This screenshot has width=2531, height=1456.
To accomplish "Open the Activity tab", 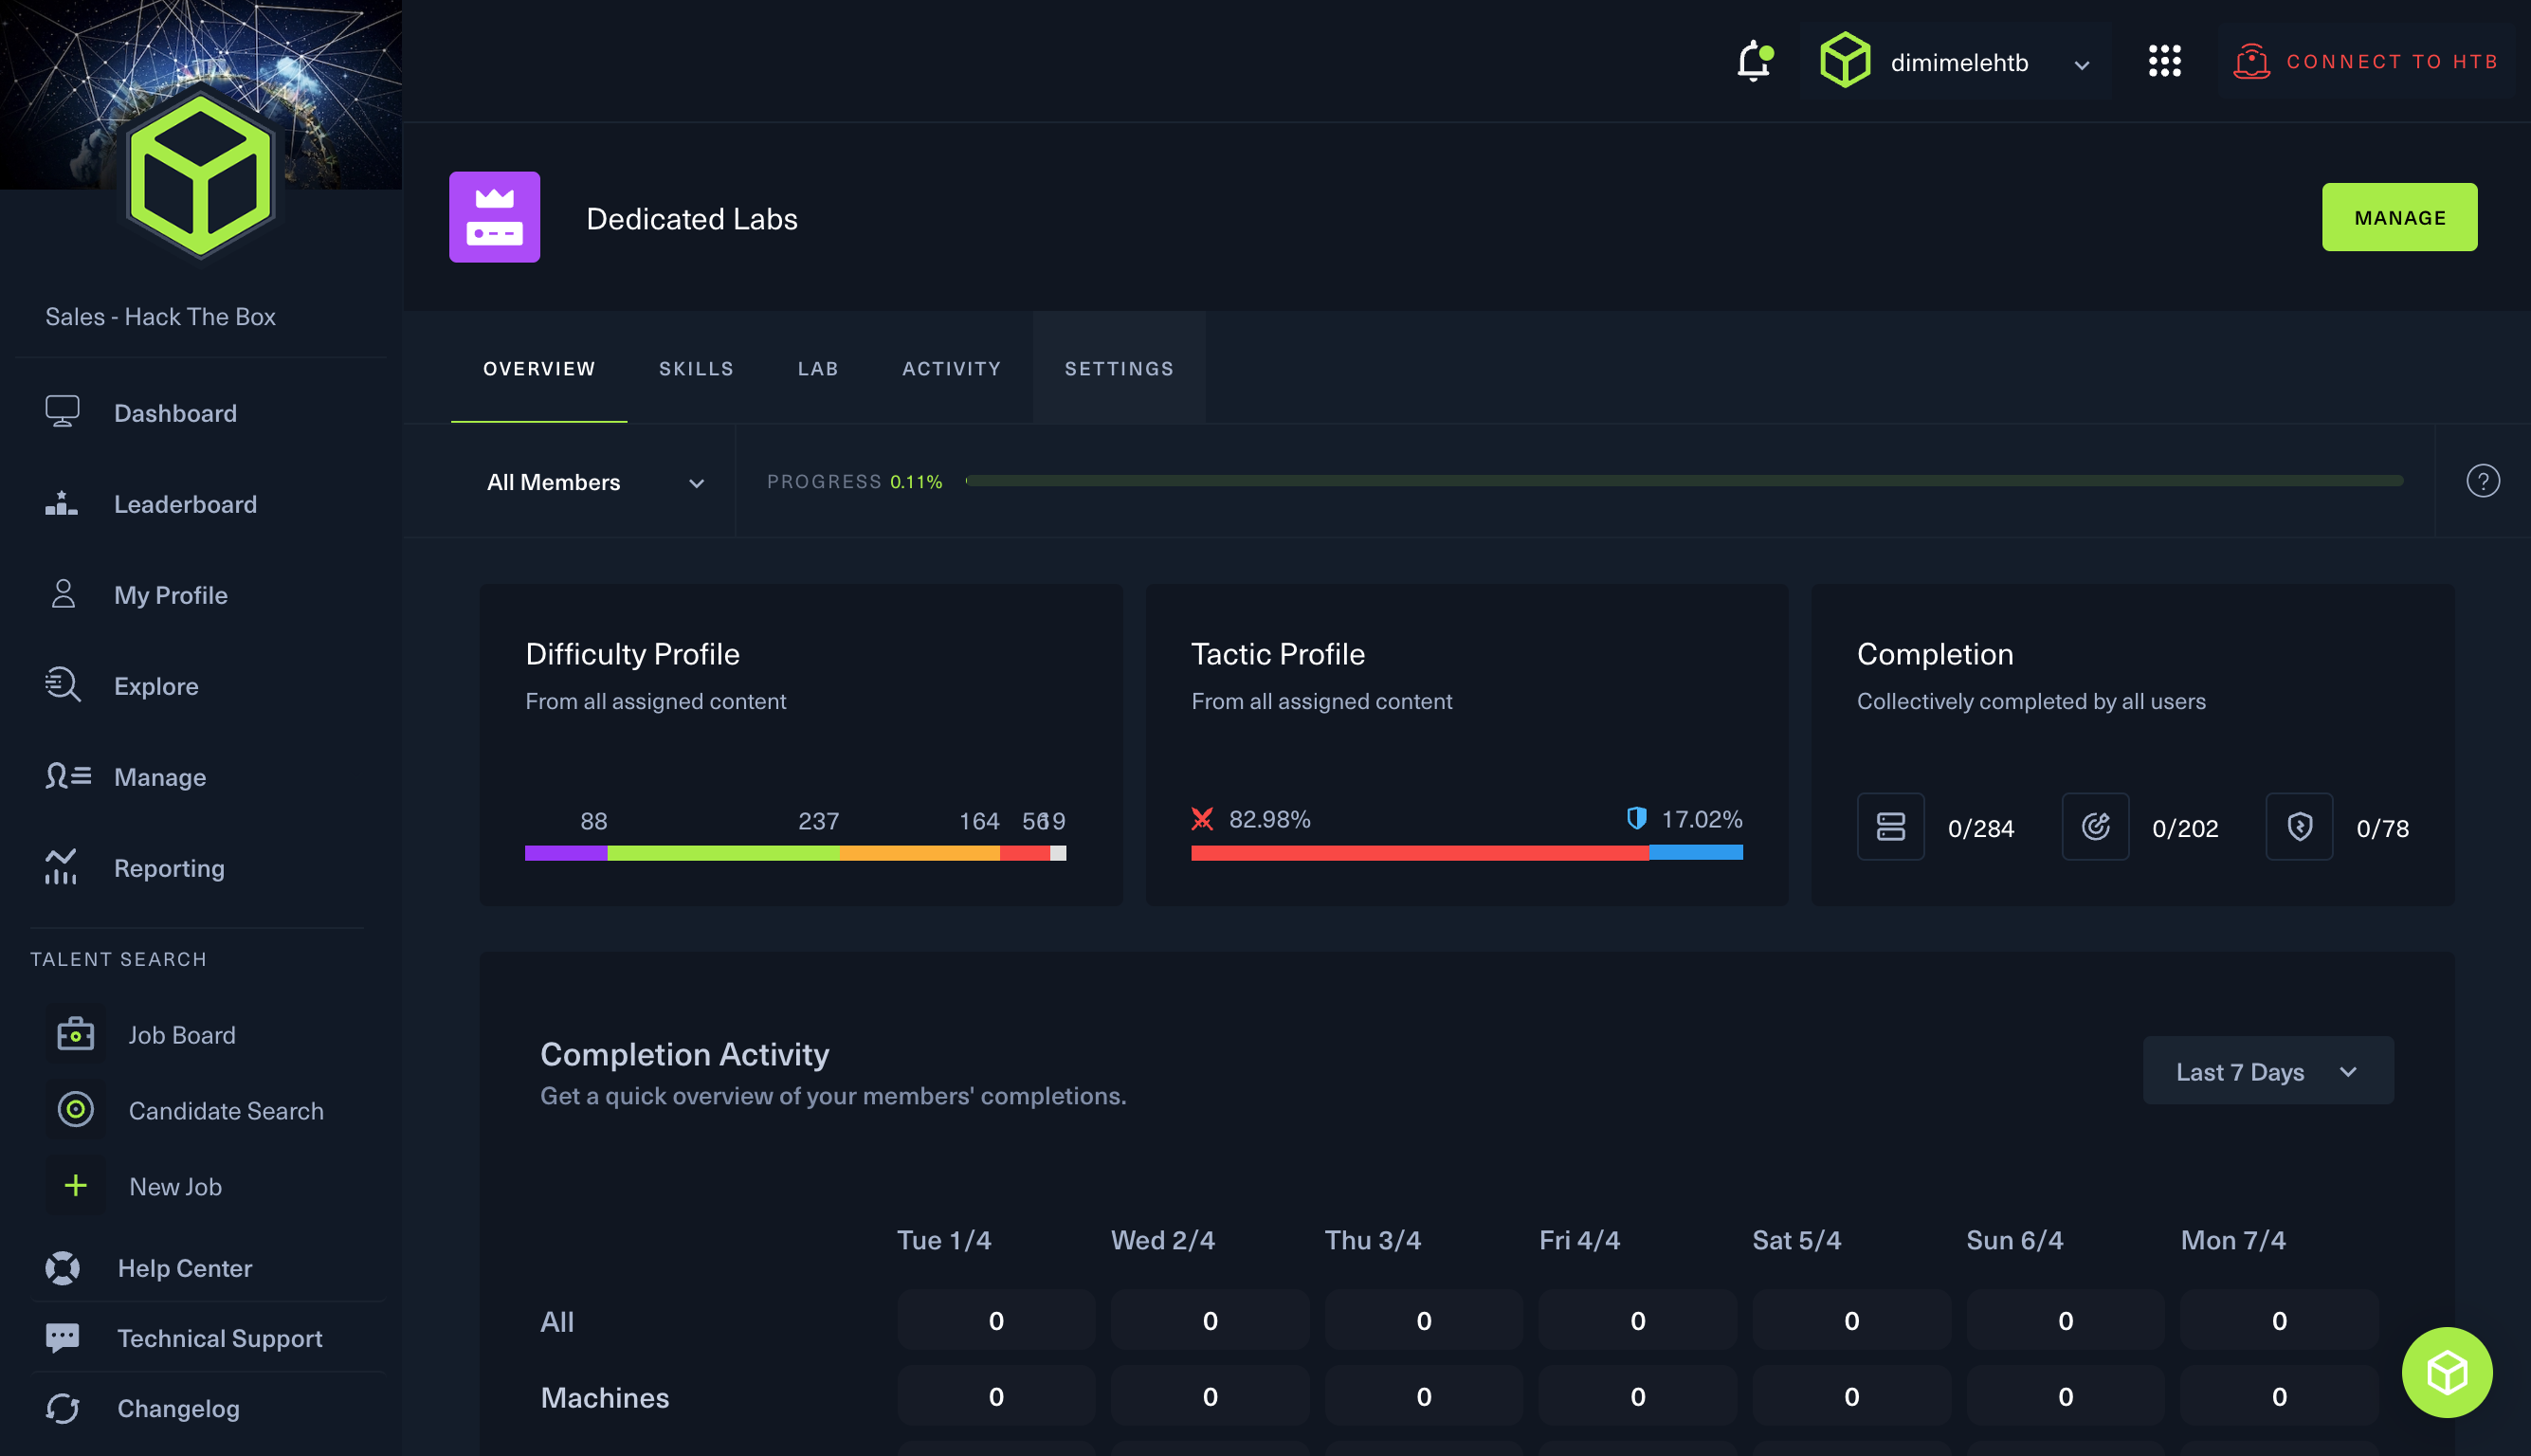I will tap(951, 368).
